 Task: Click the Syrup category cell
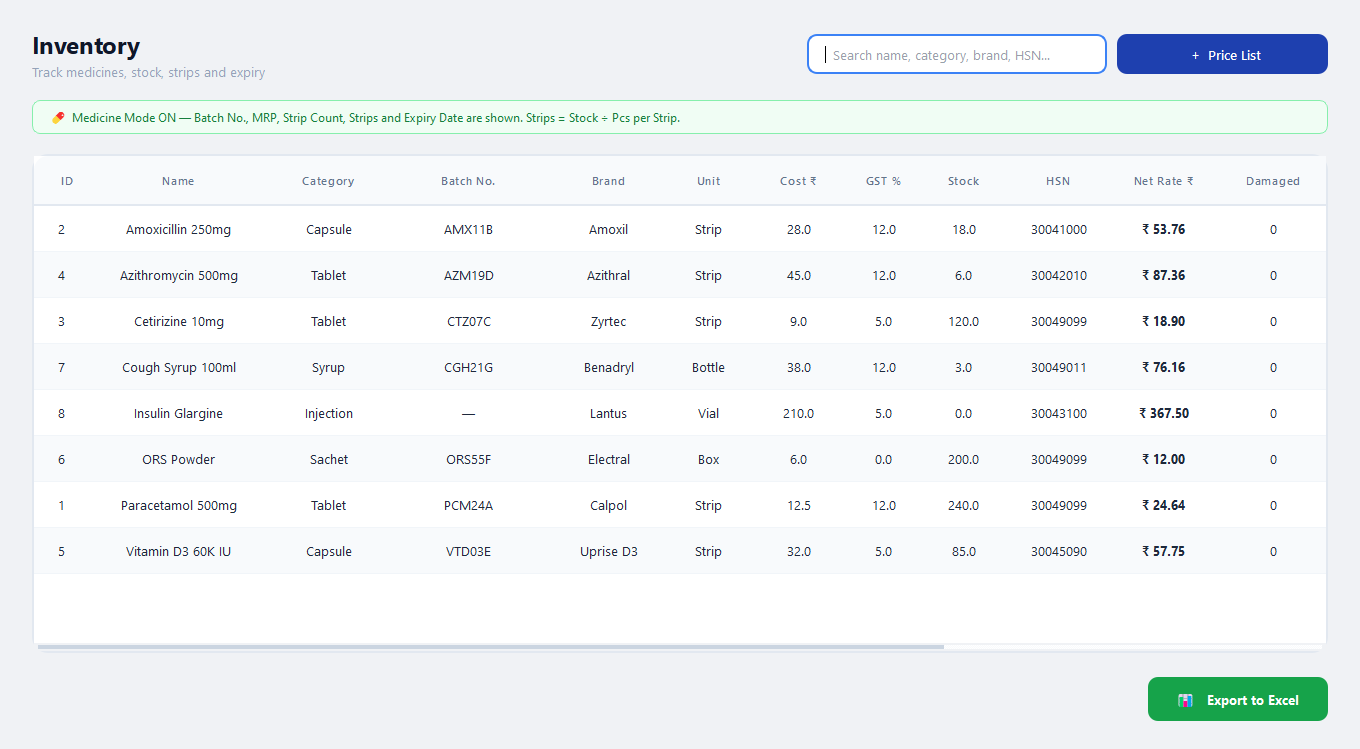pyautogui.click(x=328, y=367)
